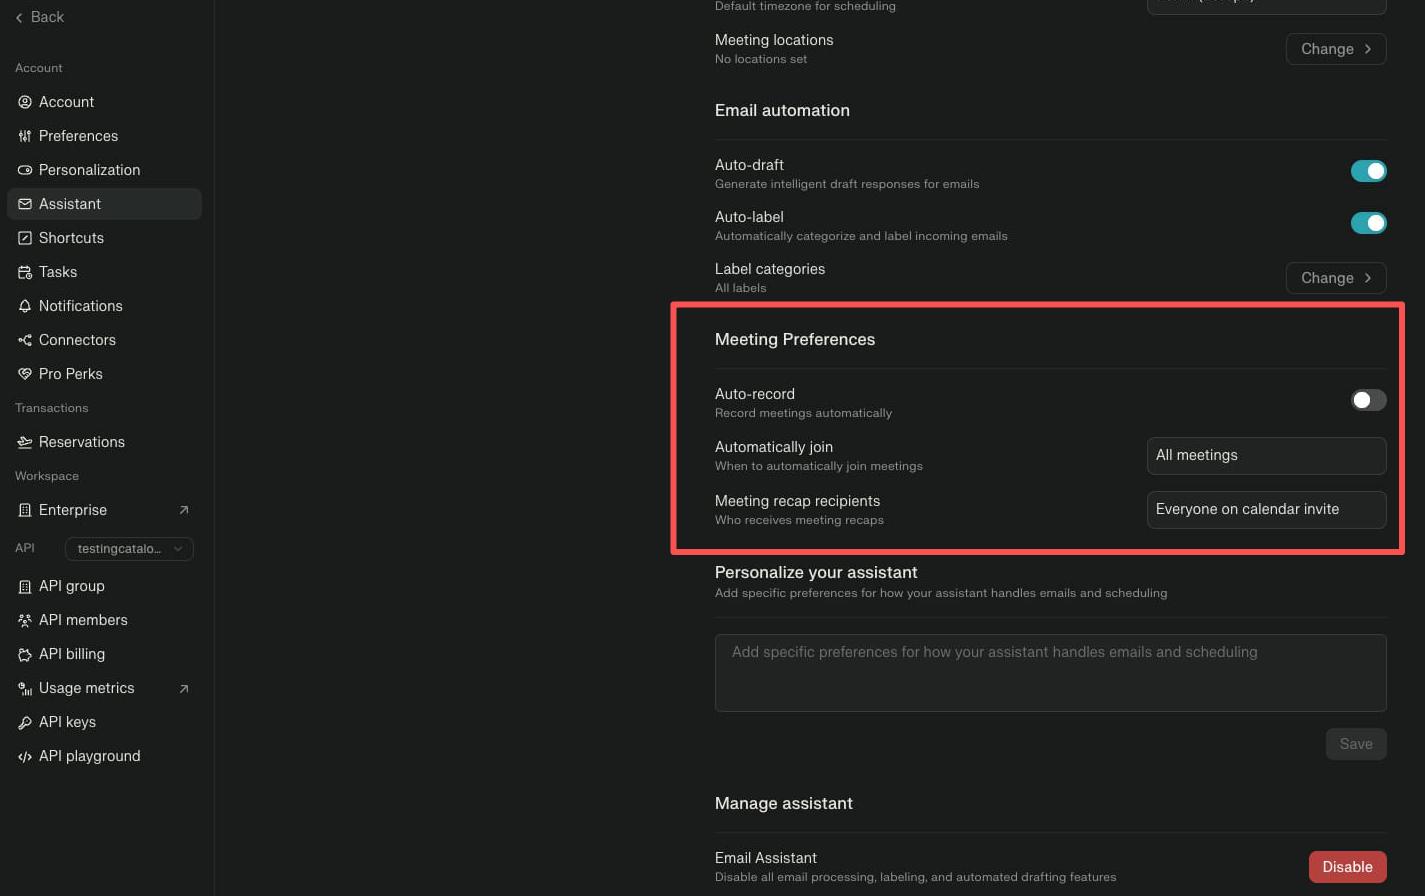Go to Personalization settings
Image resolution: width=1425 pixels, height=896 pixels.
(x=89, y=170)
